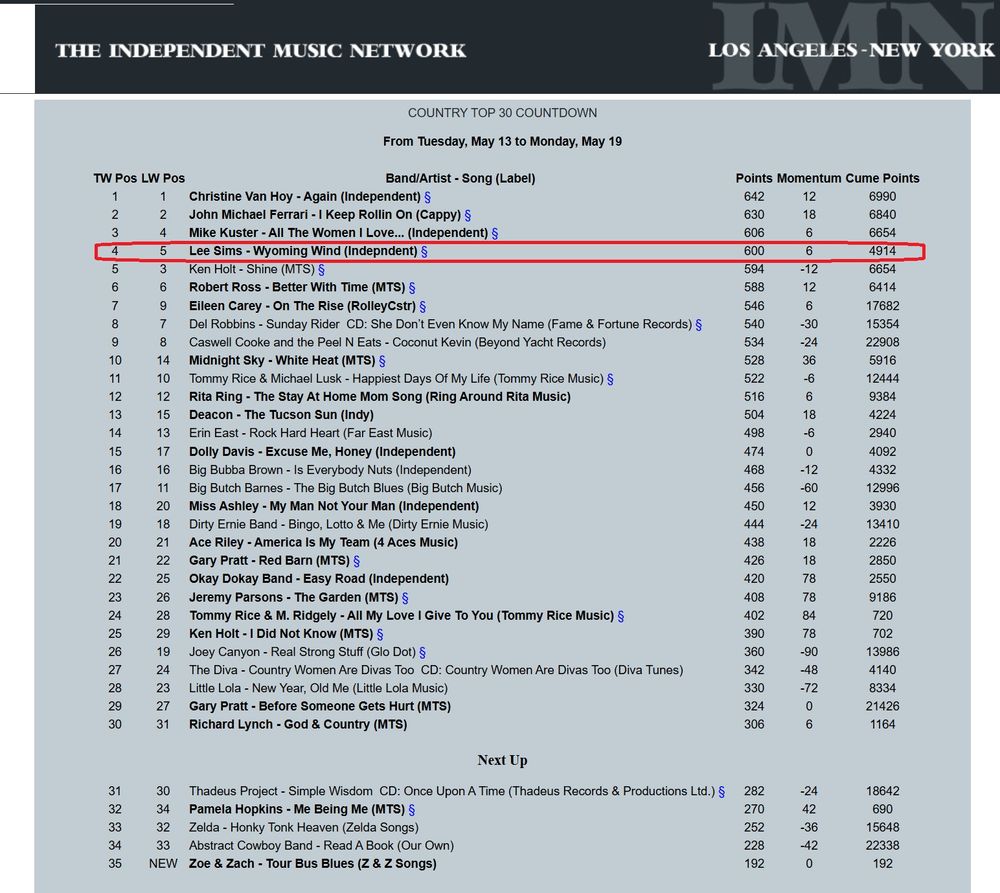Open the § link beside Gary Pratt - Red Barn
1000x893 pixels.
(357, 561)
